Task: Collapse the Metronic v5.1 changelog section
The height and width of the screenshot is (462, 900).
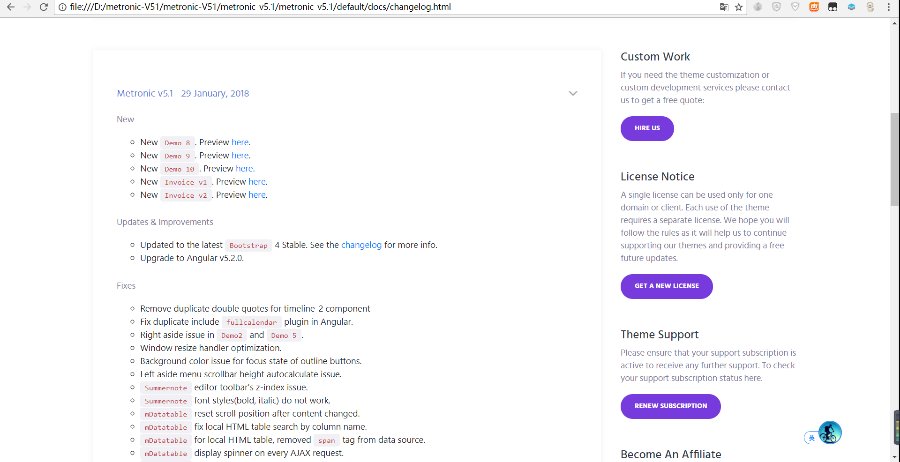Action: tap(572, 94)
